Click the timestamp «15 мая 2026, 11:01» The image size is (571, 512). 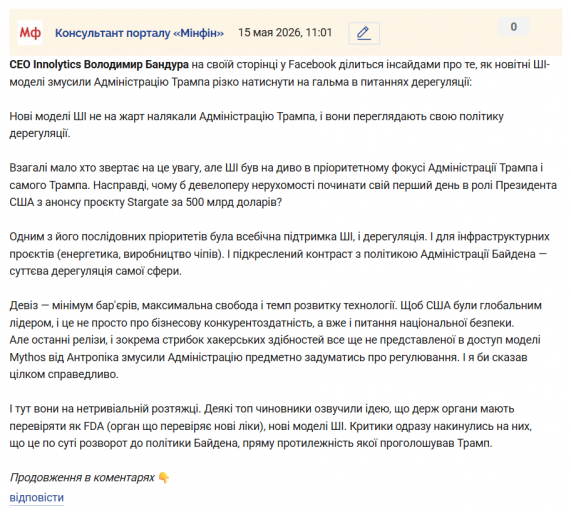pyautogui.click(x=285, y=33)
